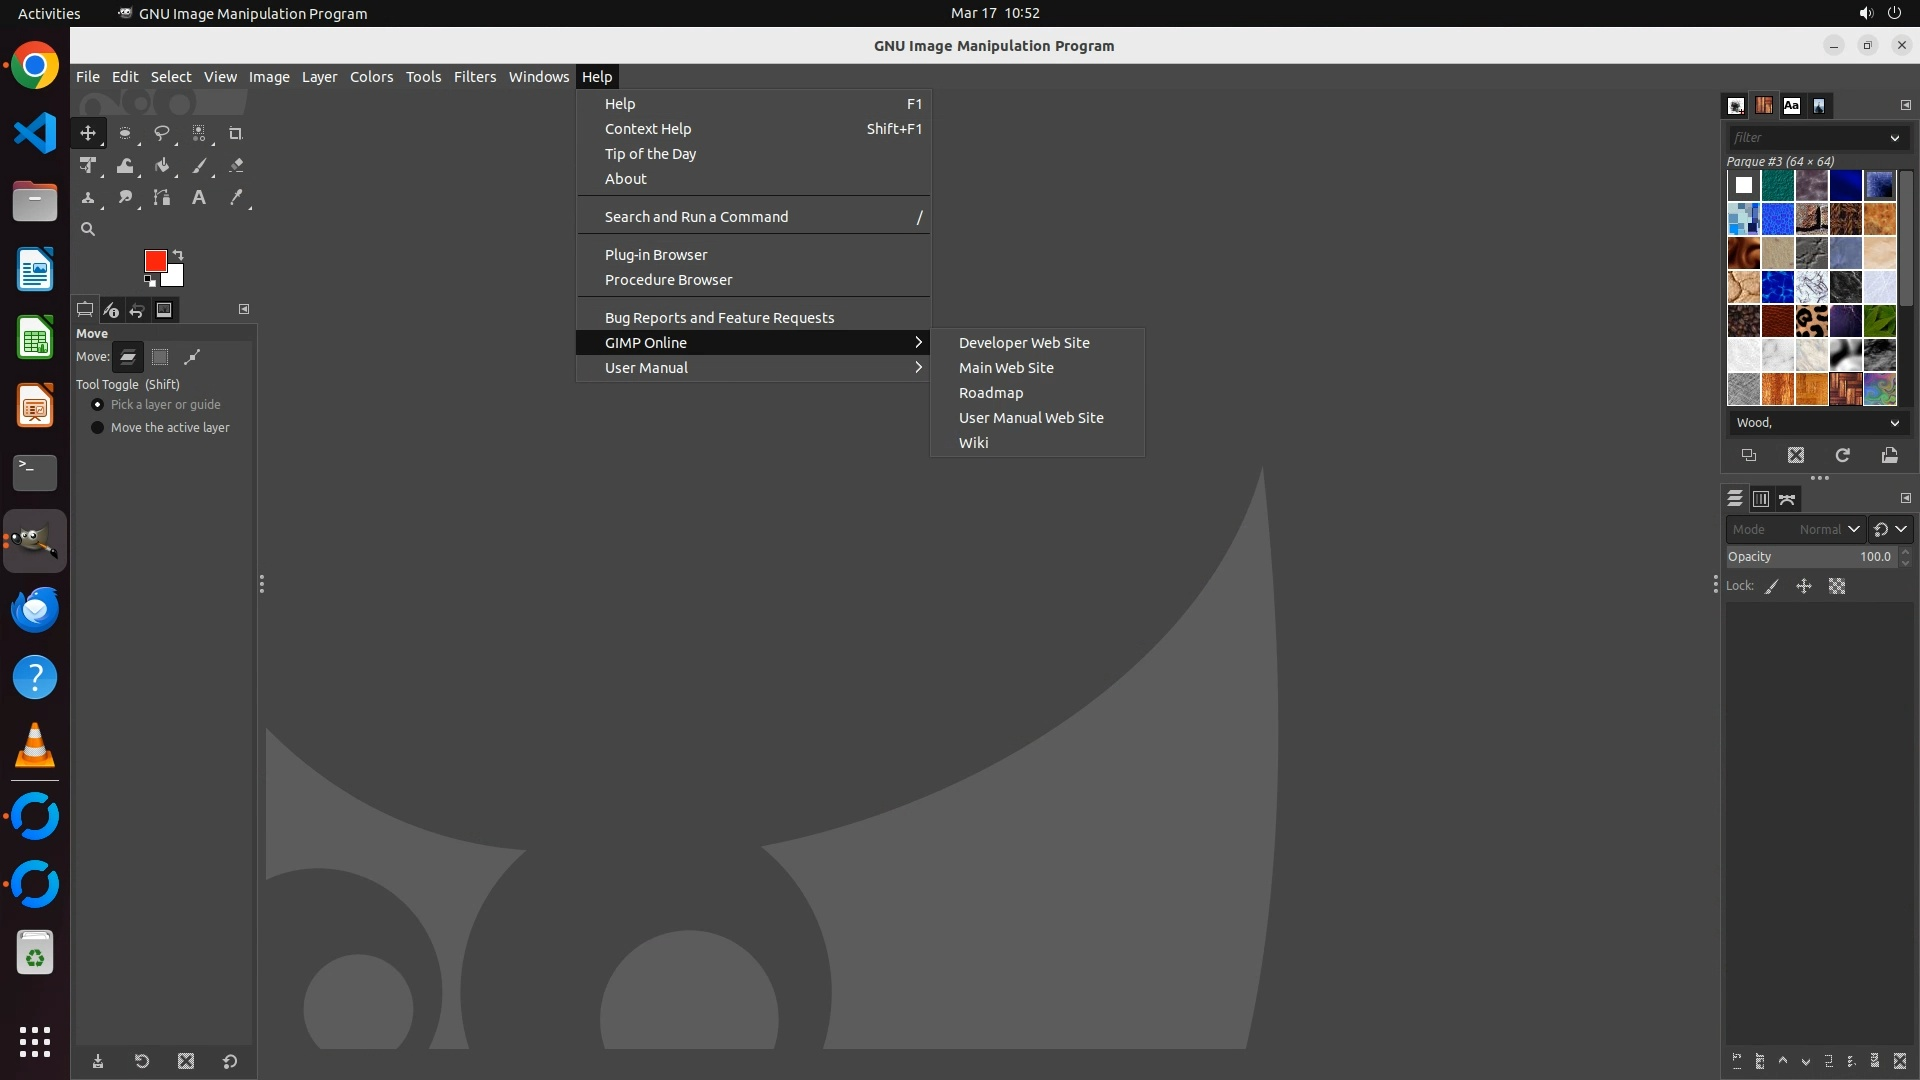Open the Filters menu

[474, 77]
